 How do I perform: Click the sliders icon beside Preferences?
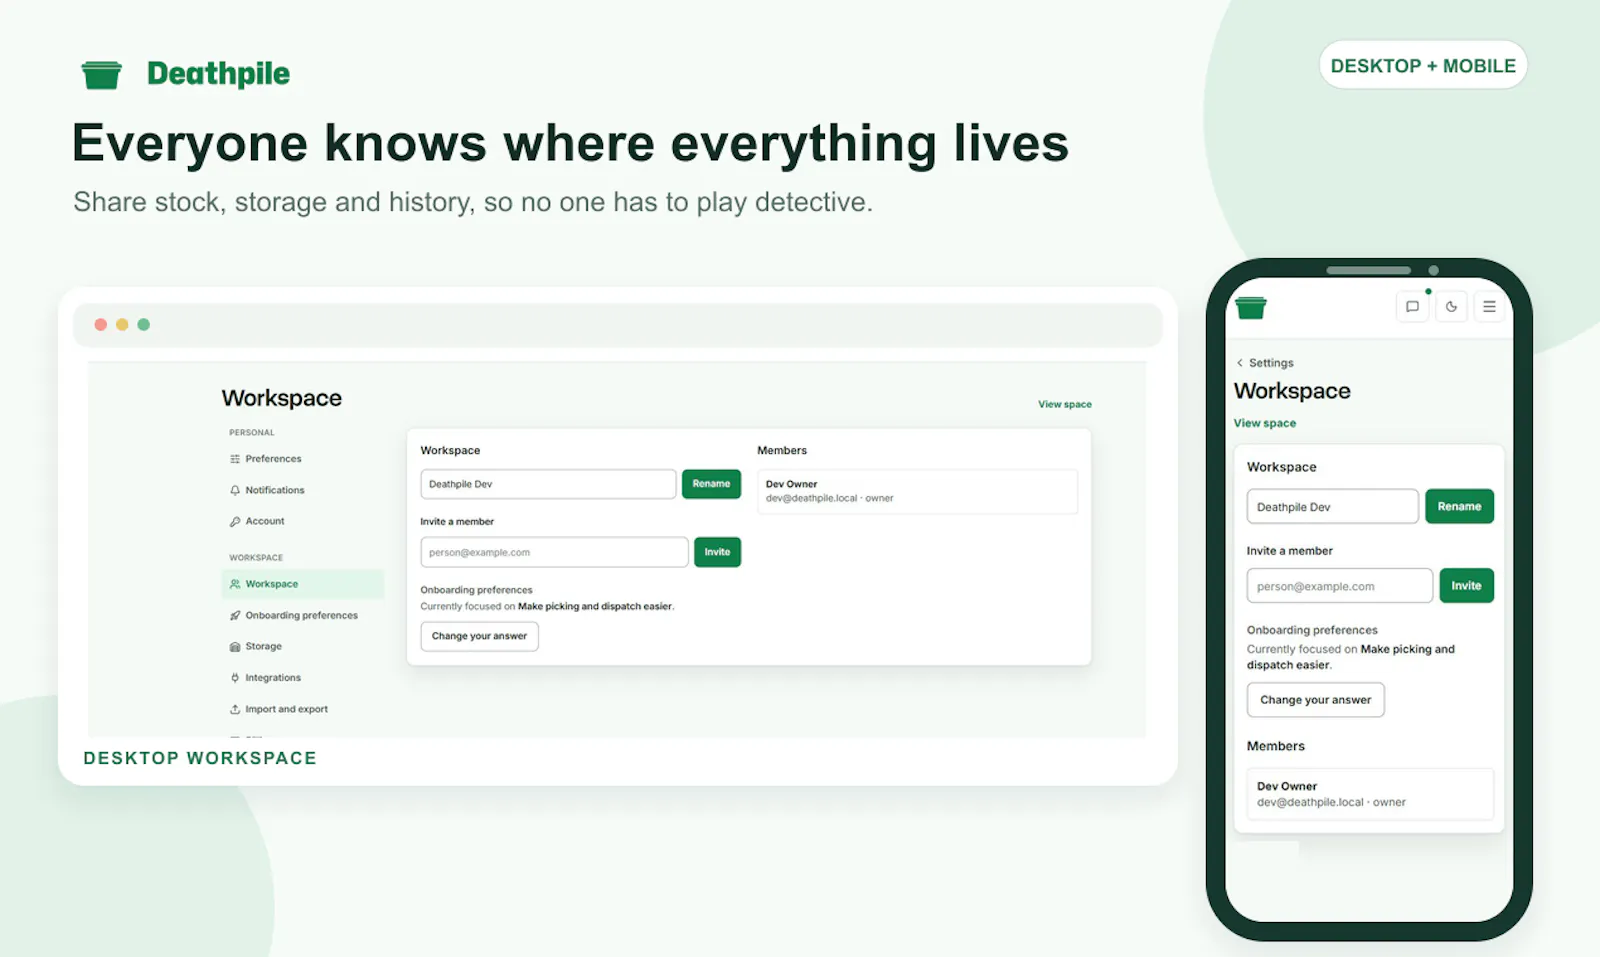pos(235,459)
